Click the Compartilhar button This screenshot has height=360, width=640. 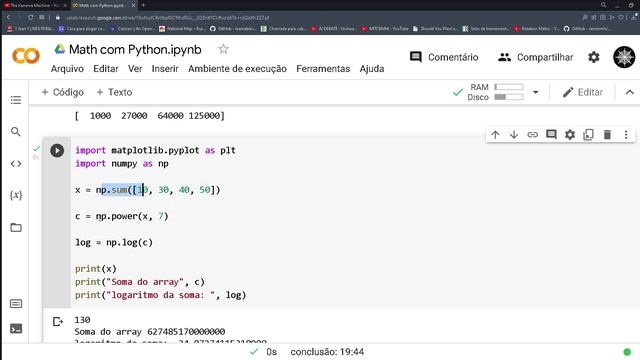(535, 57)
